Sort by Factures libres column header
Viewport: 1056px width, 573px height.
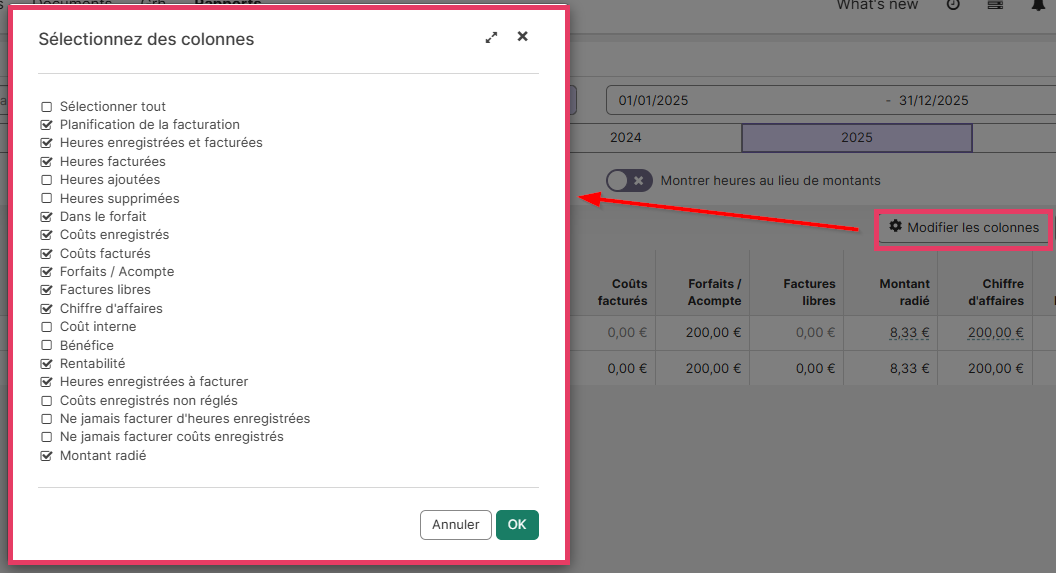(x=809, y=292)
